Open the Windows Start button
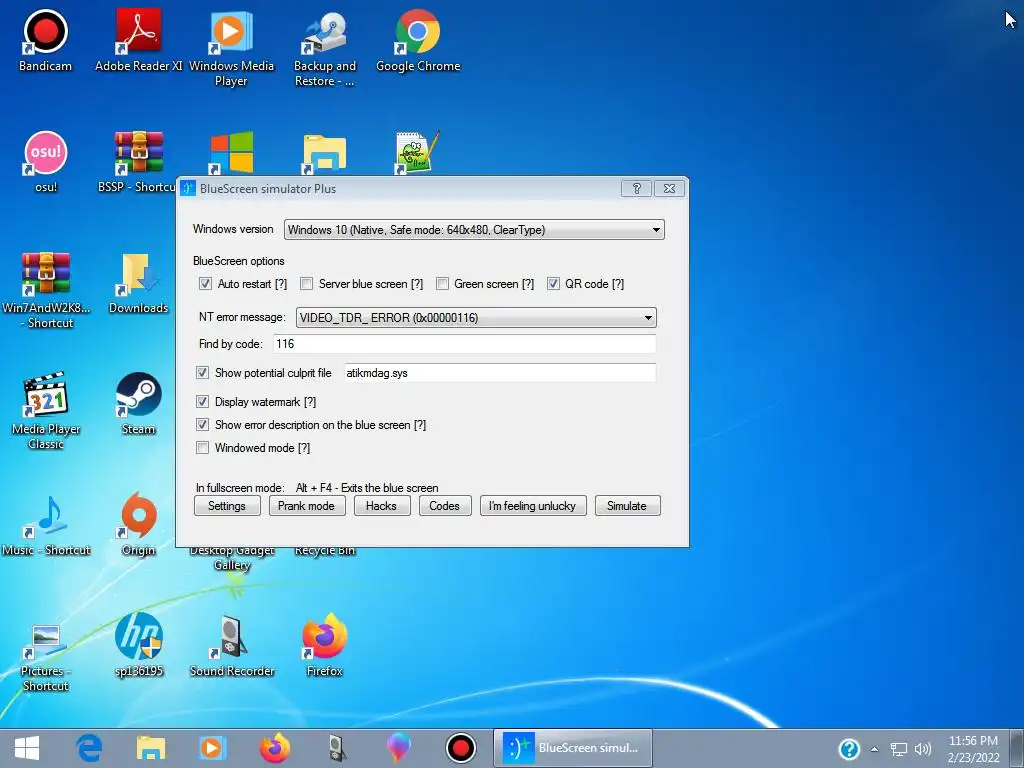The image size is (1024, 768). (x=27, y=748)
